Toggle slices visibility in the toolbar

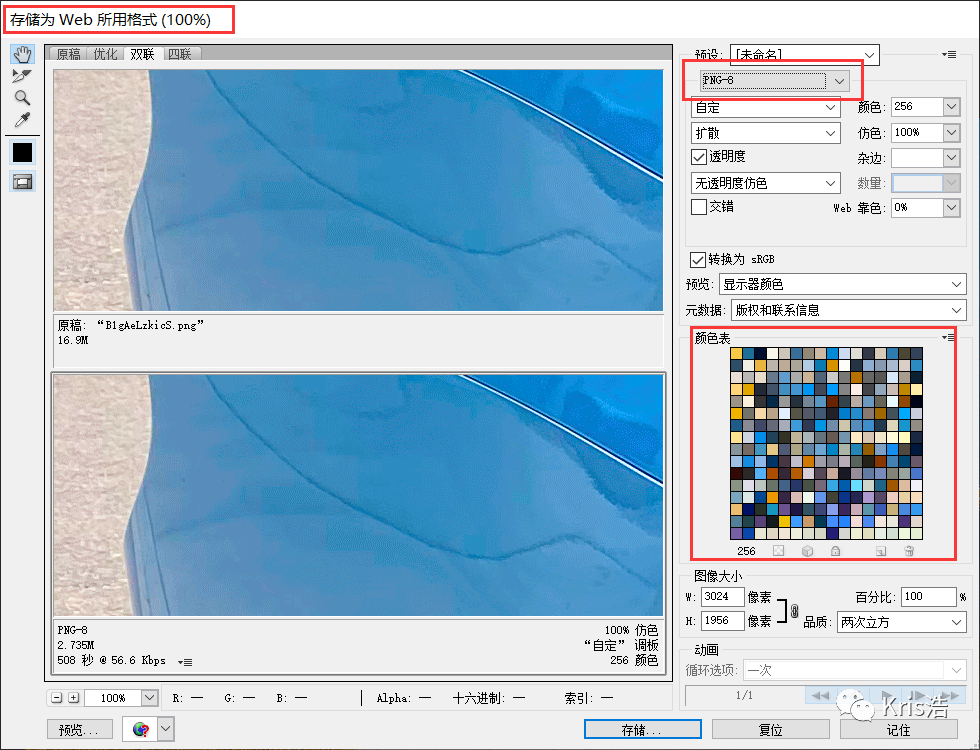(22, 181)
